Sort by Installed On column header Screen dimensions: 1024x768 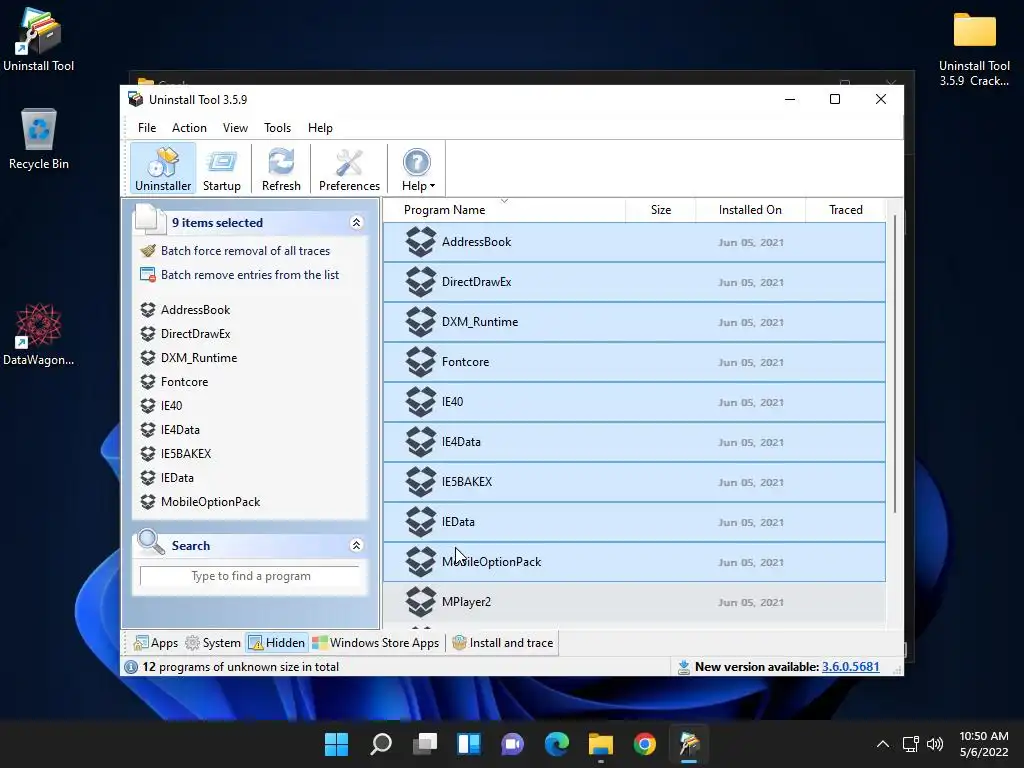[750, 210]
